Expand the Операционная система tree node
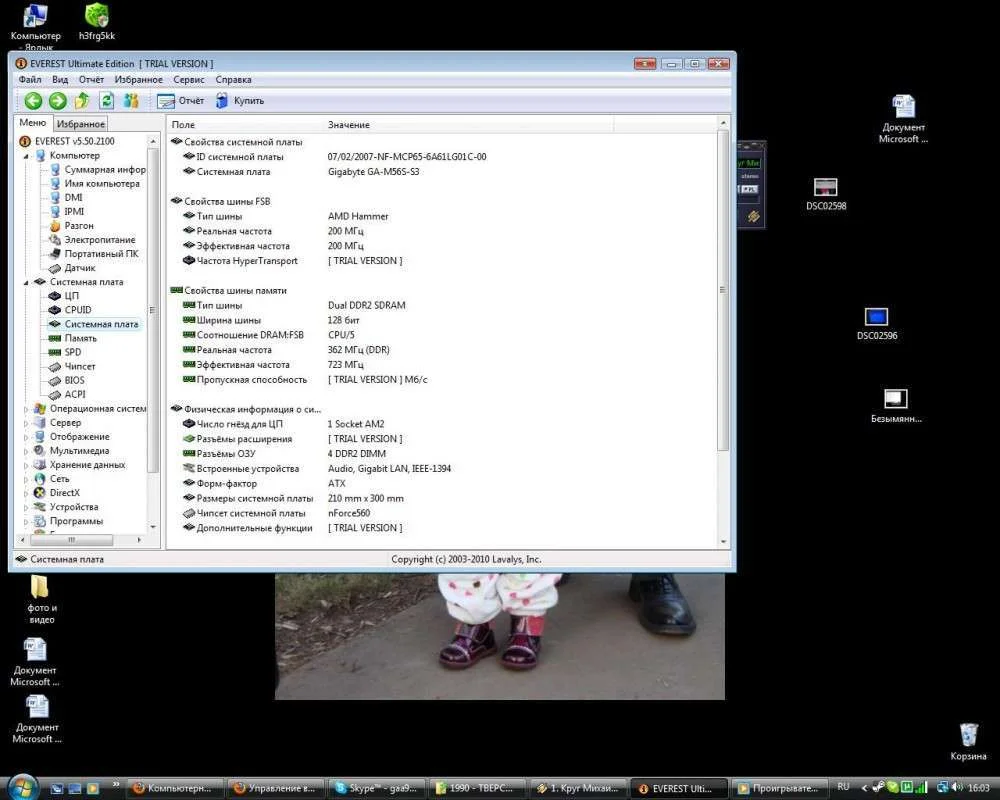The image size is (1000, 800). 26,409
